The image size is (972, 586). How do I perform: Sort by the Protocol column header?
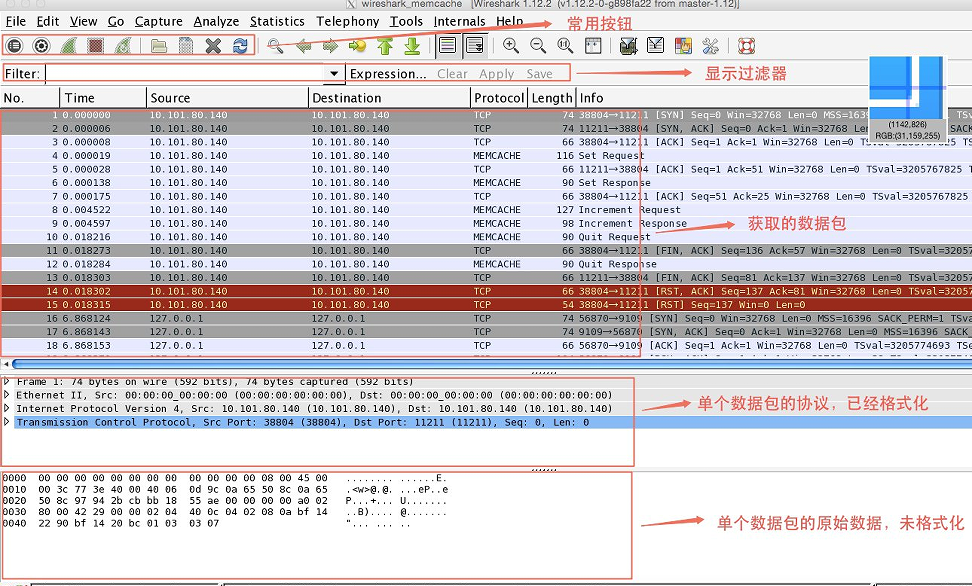[499, 98]
